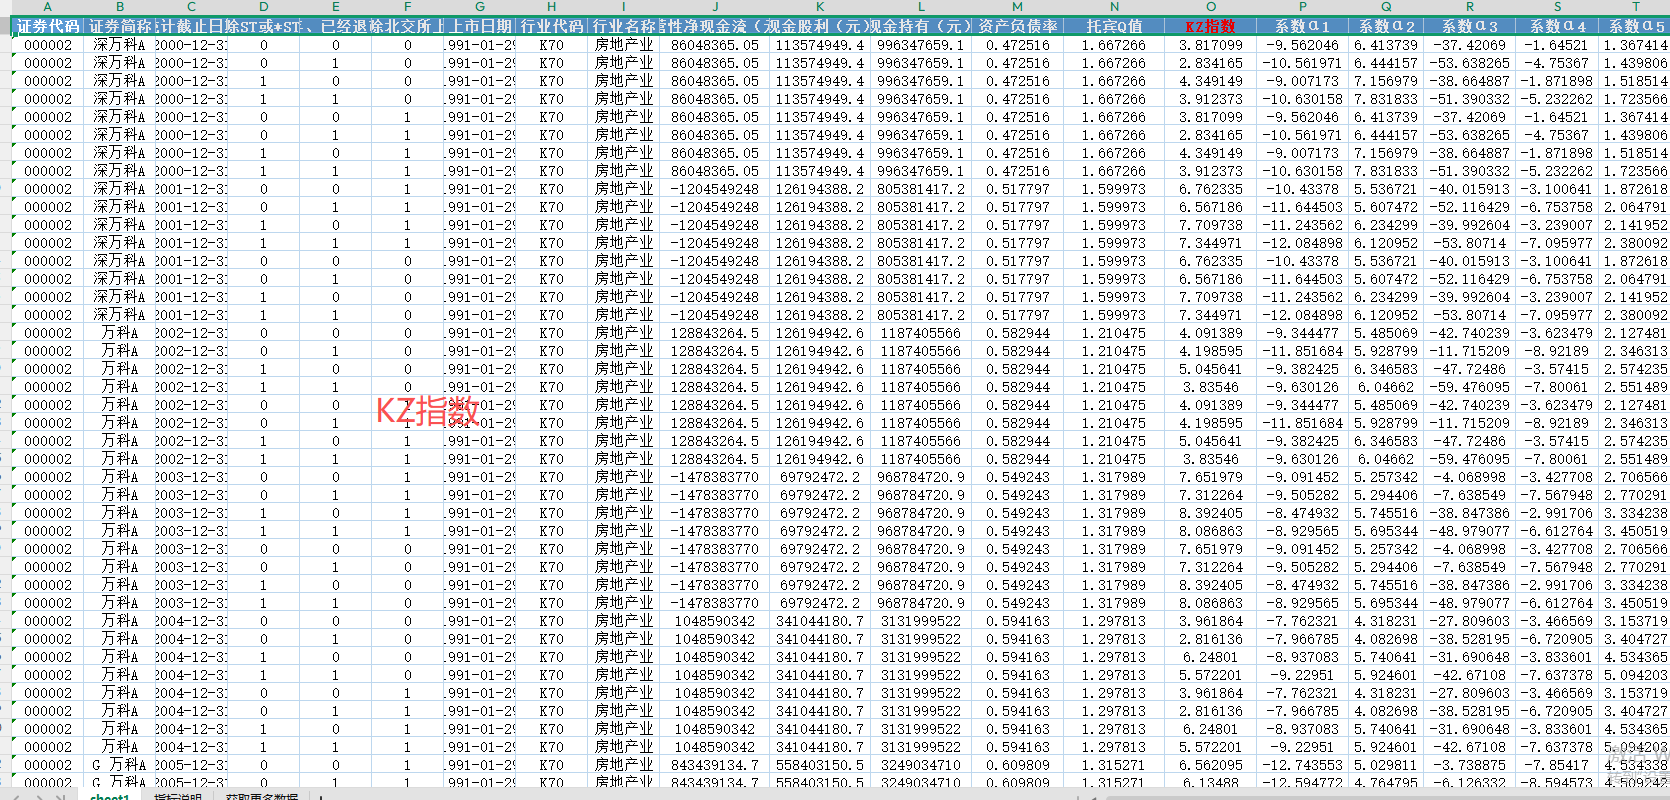The image size is (1670, 800).
Task: Select column H by its letter header
Action: coord(551,7)
